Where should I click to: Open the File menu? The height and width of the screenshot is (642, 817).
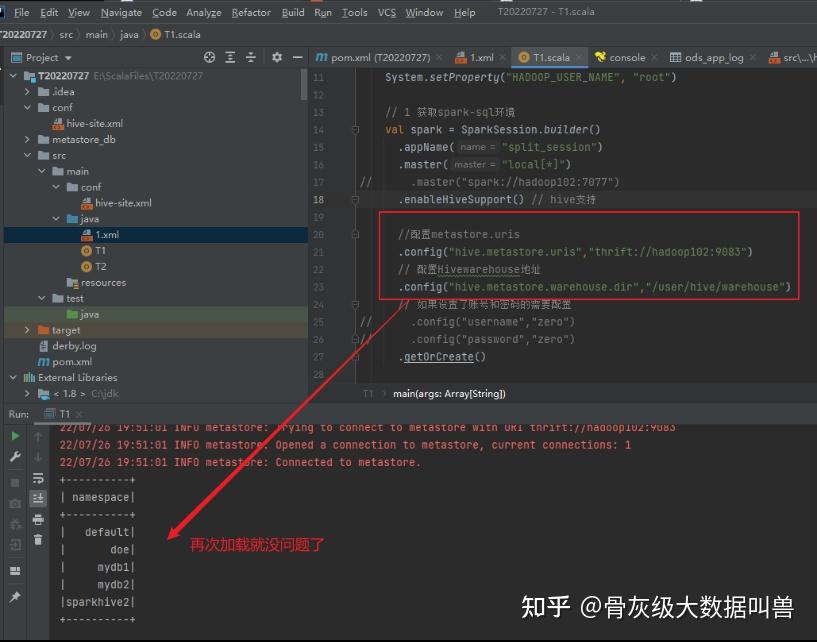[x=21, y=13]
